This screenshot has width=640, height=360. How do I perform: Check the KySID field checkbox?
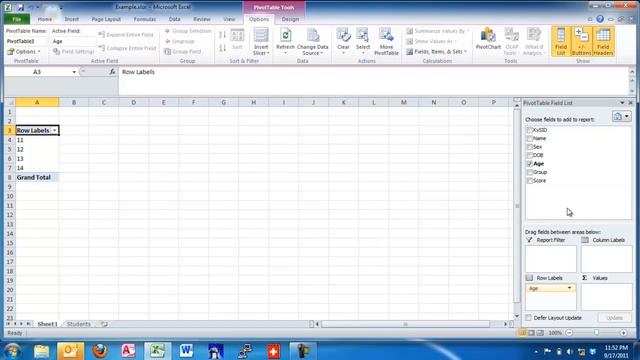click(x=529, y=130)
